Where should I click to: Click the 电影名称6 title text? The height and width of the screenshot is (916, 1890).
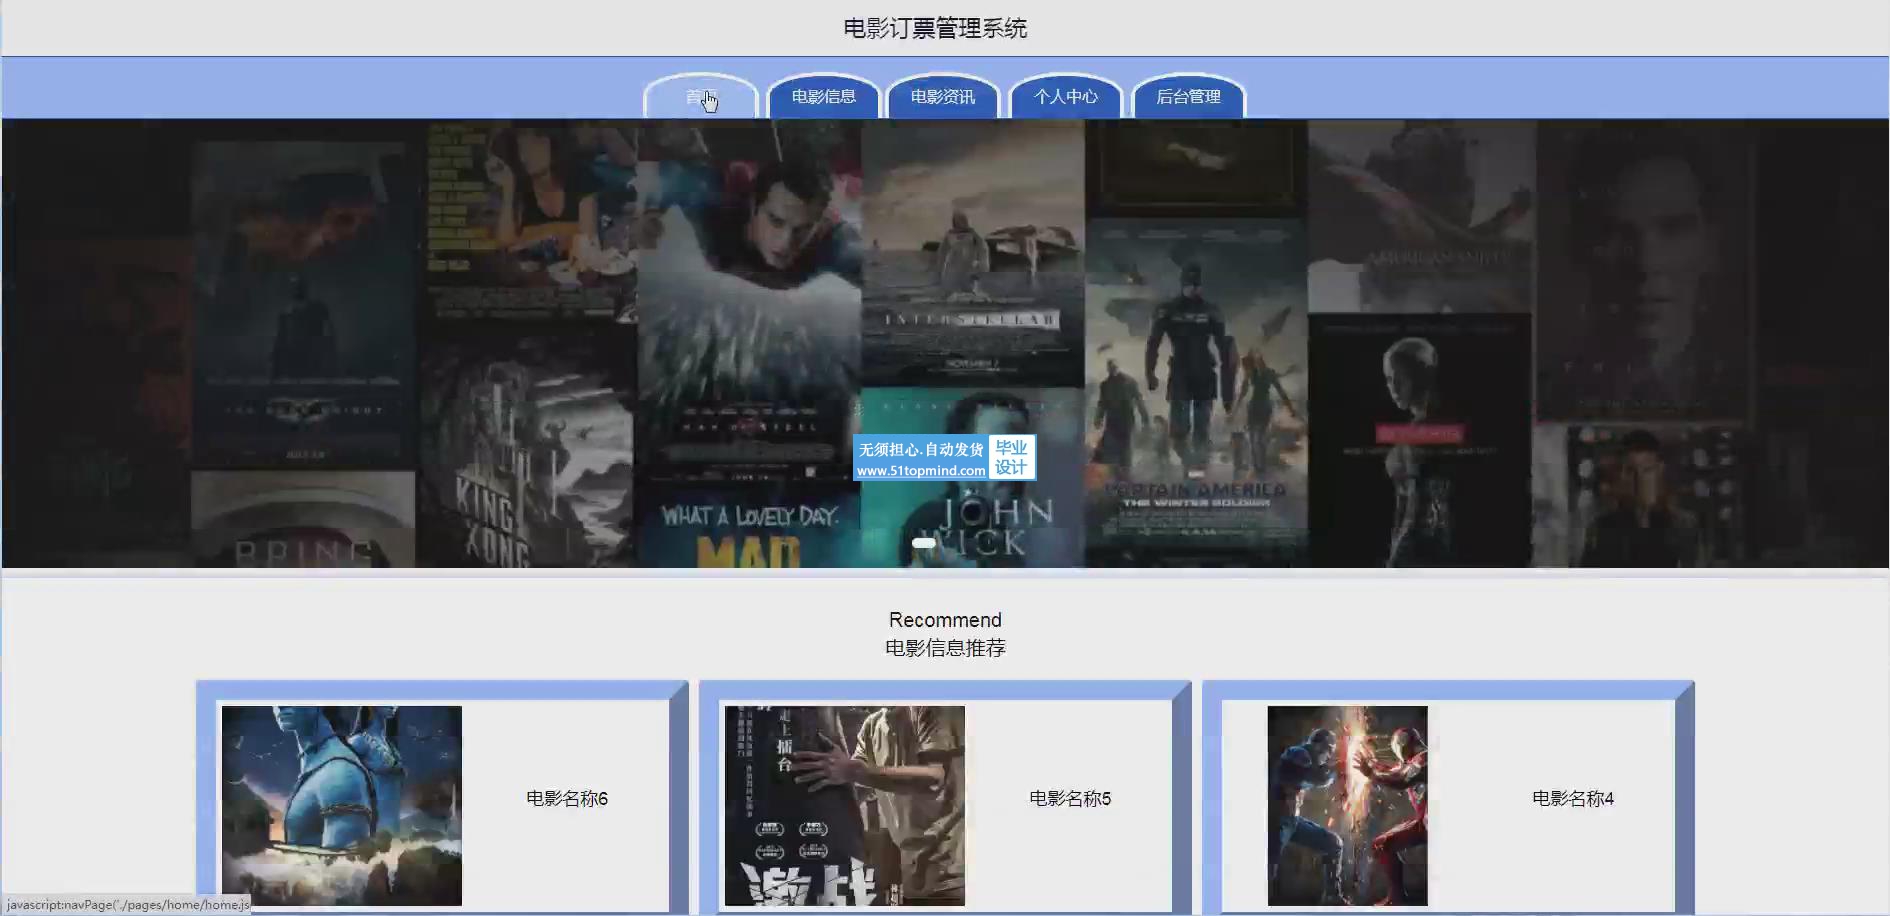567,798
